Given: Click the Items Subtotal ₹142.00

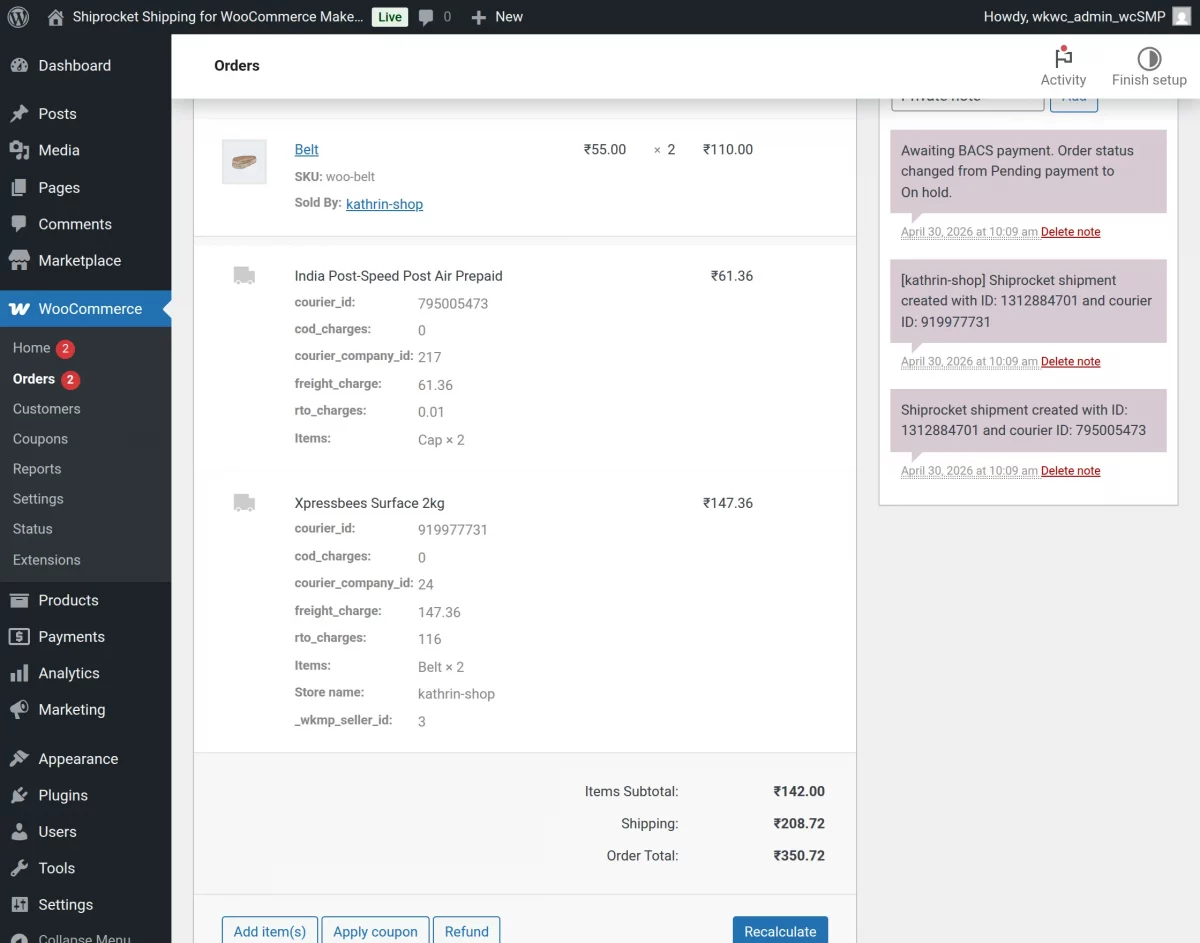Looking at the screenshot, I should coord(799,791).
